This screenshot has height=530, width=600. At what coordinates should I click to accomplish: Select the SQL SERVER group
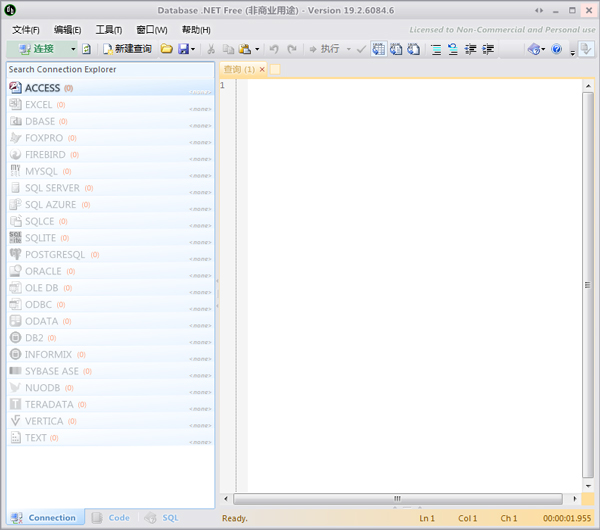coord(110,188)
